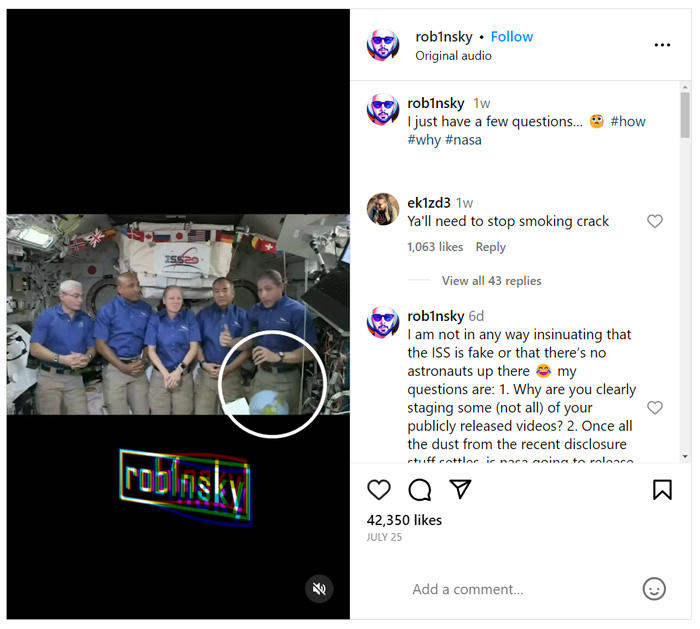Pause the ISS crew video
Viewport: 700px width, 629px height.
point(178,314)
